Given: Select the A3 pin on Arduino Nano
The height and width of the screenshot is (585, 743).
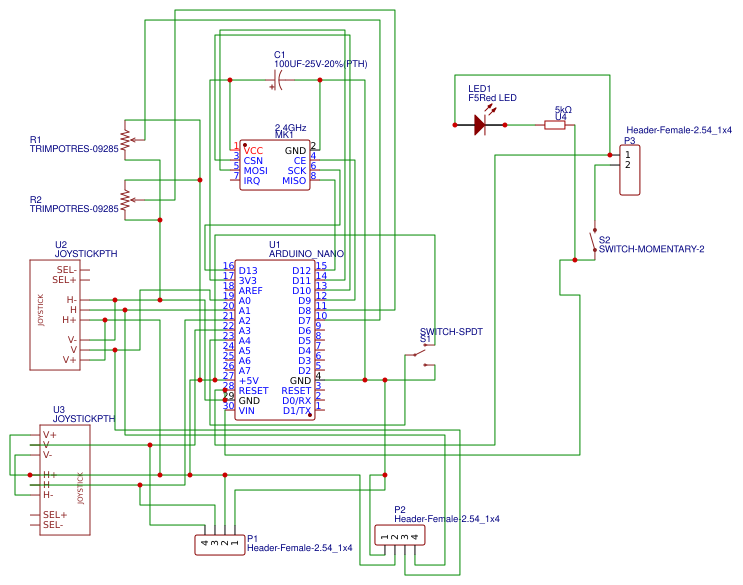Looking at the screenshot, I should (245, 331).
